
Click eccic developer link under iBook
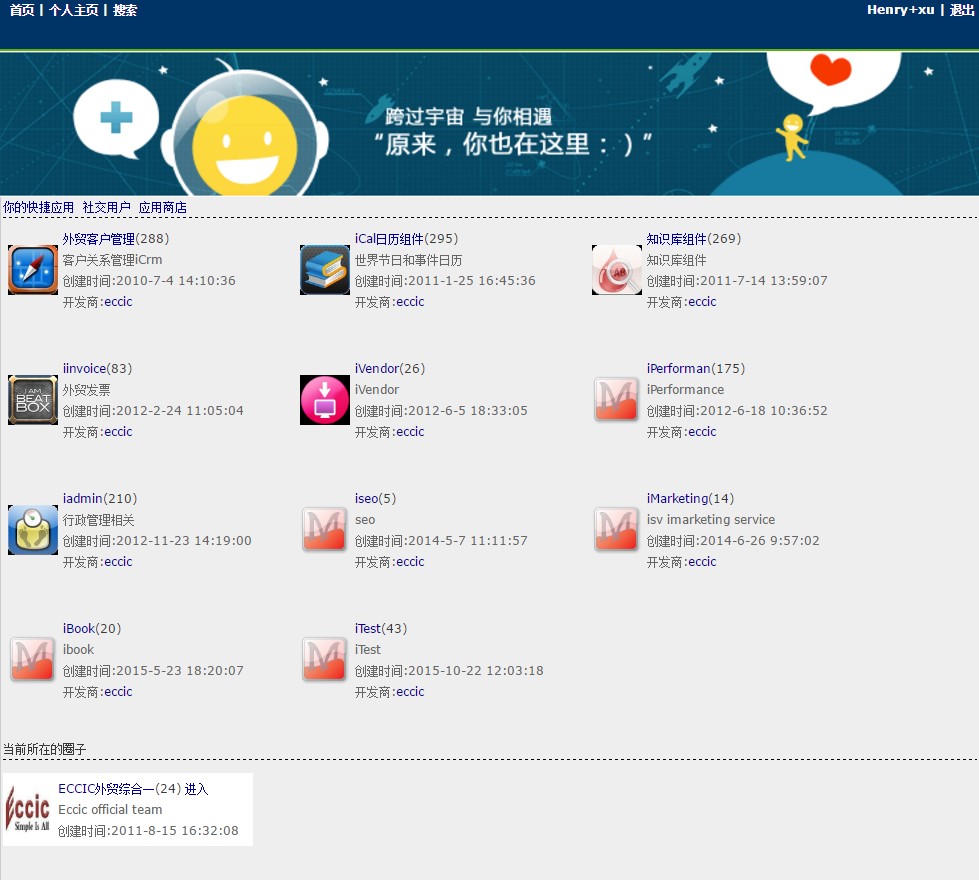coord(118,691)
